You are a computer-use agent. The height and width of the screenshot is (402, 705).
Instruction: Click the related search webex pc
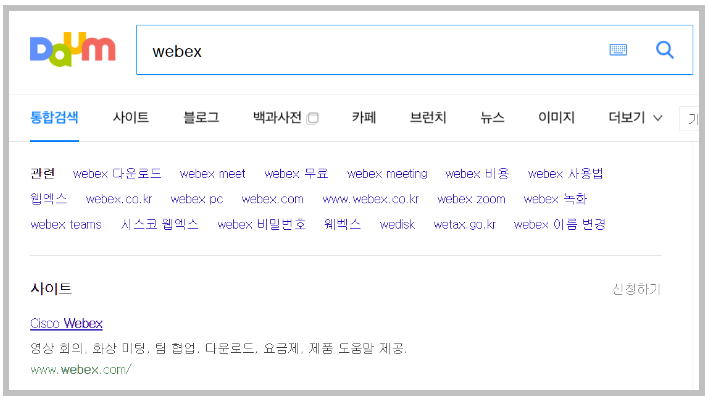(197, 199)
